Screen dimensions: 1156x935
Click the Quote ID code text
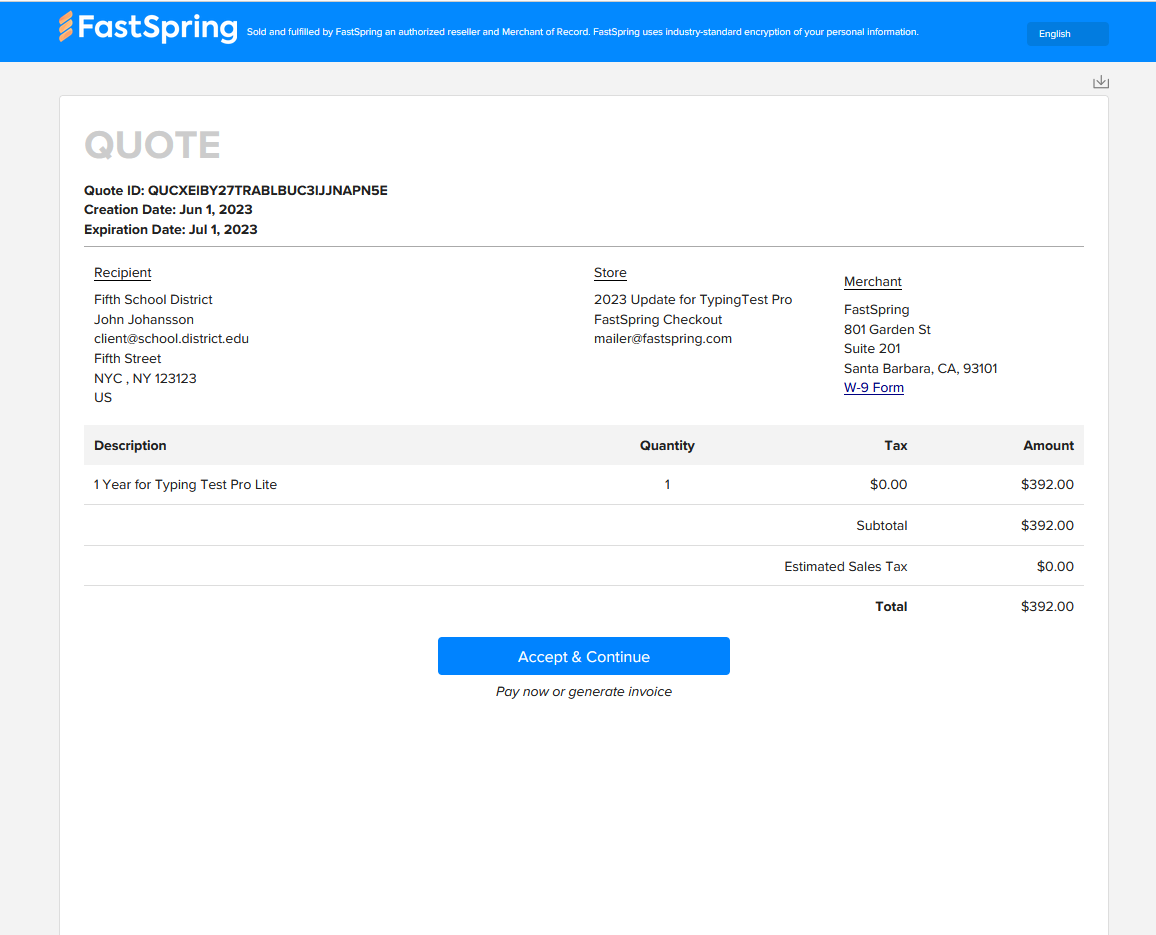pos(267,190)
